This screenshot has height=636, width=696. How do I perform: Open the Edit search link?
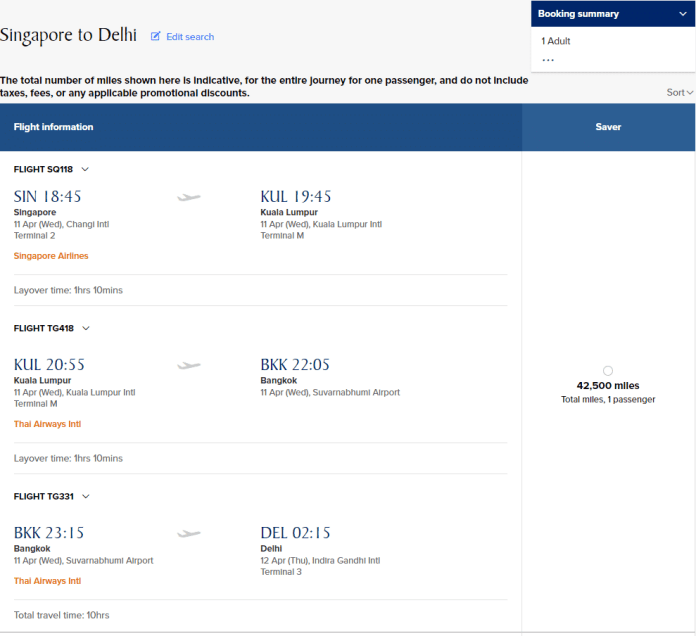pyautogui.click(x=190, y=37)
